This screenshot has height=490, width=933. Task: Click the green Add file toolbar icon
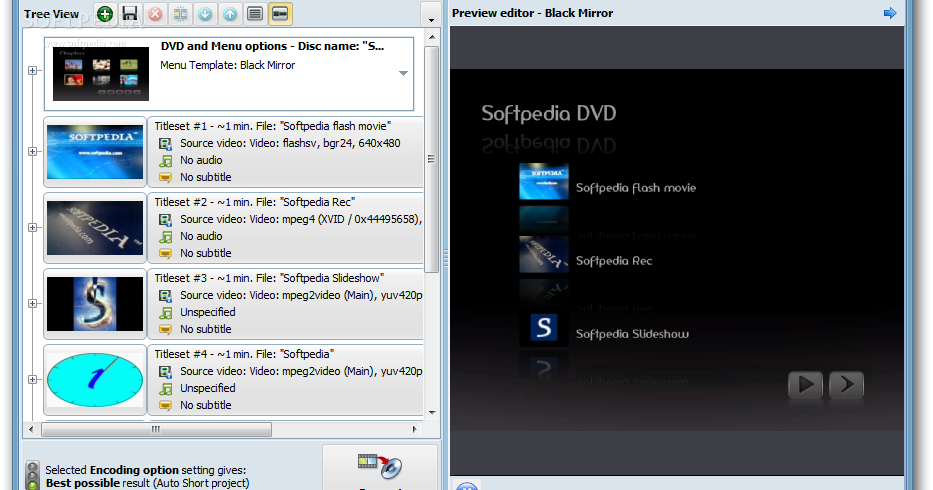point(105,14)
